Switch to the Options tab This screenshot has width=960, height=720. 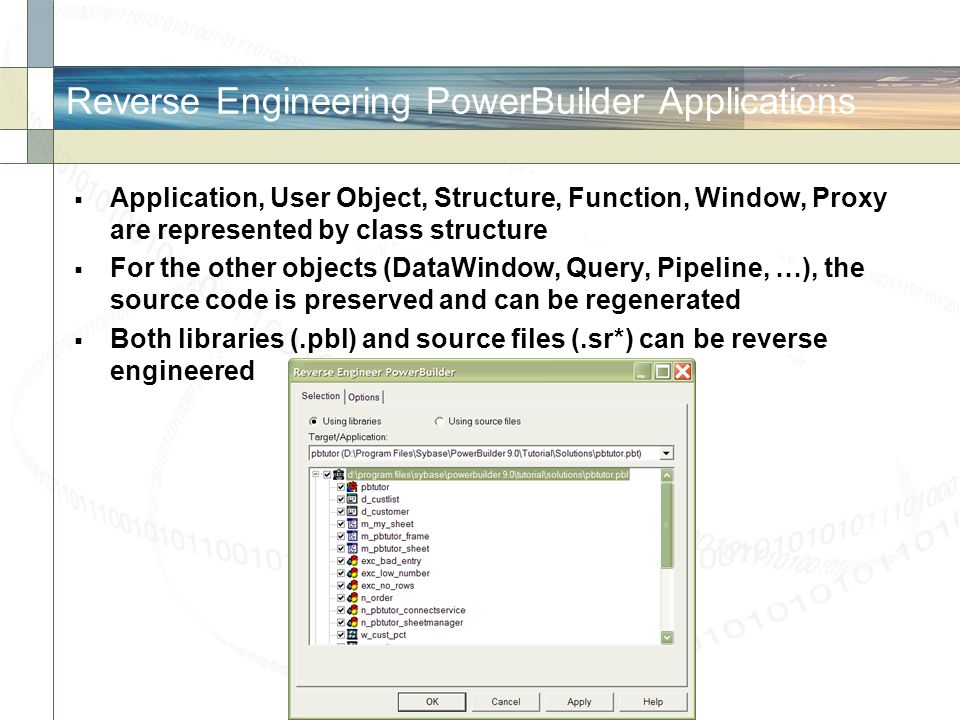tap(364, 397)
